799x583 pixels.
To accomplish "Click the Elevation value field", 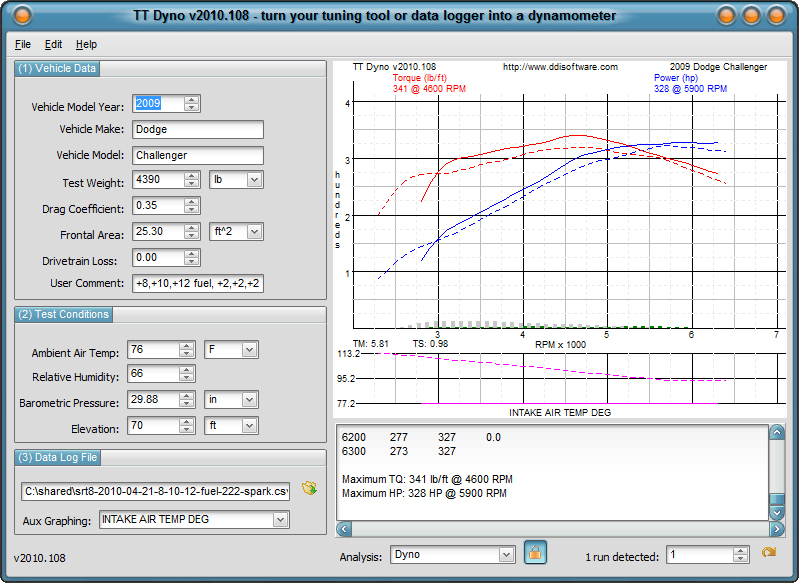I will pyautogui.click(x=153, y=426).
